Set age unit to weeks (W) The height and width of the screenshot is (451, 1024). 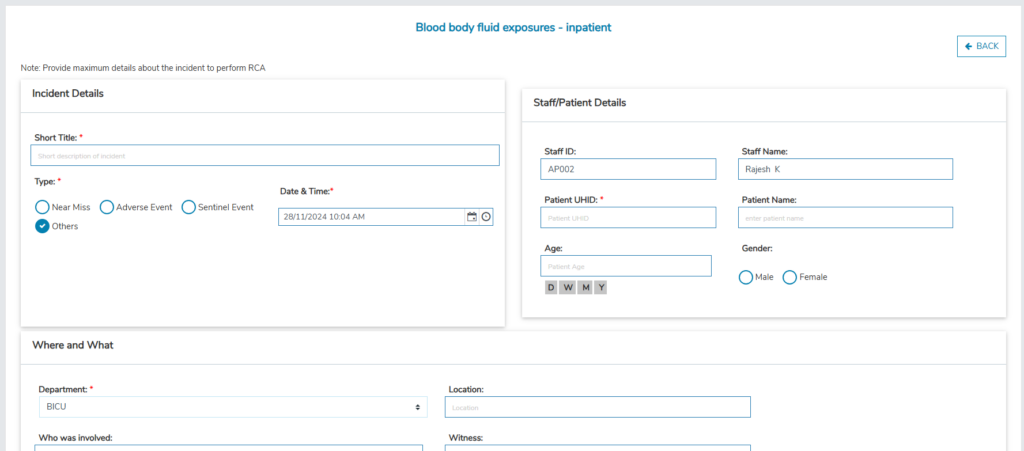[567, 288]
